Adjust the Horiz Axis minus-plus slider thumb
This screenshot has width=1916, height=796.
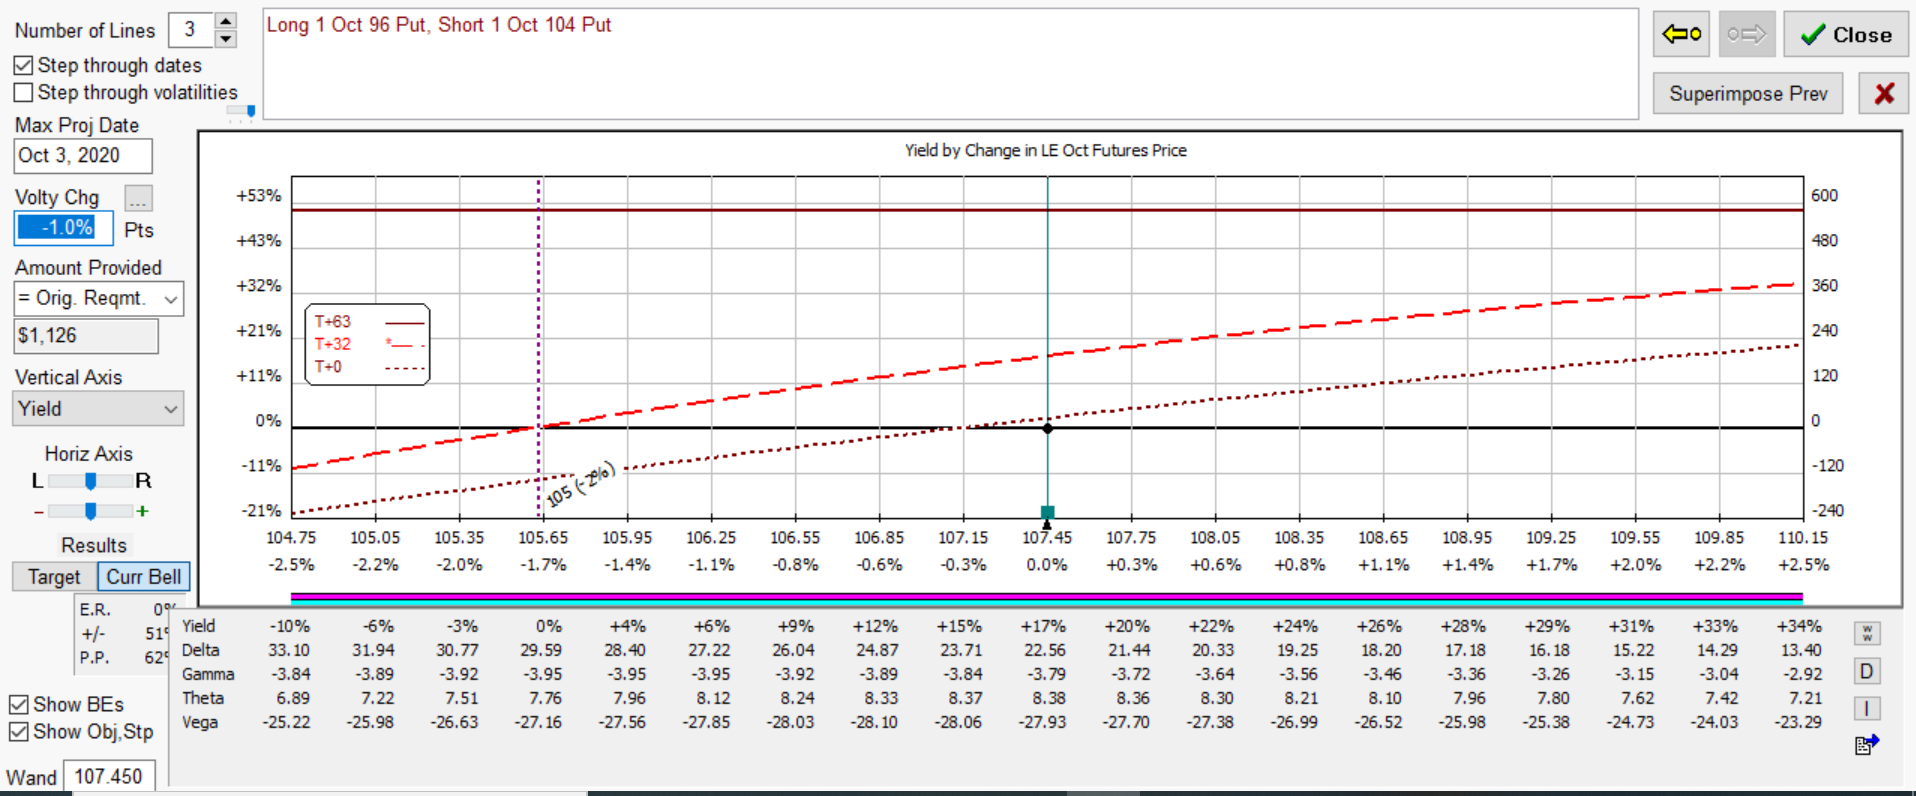click(x=91, y=511)
